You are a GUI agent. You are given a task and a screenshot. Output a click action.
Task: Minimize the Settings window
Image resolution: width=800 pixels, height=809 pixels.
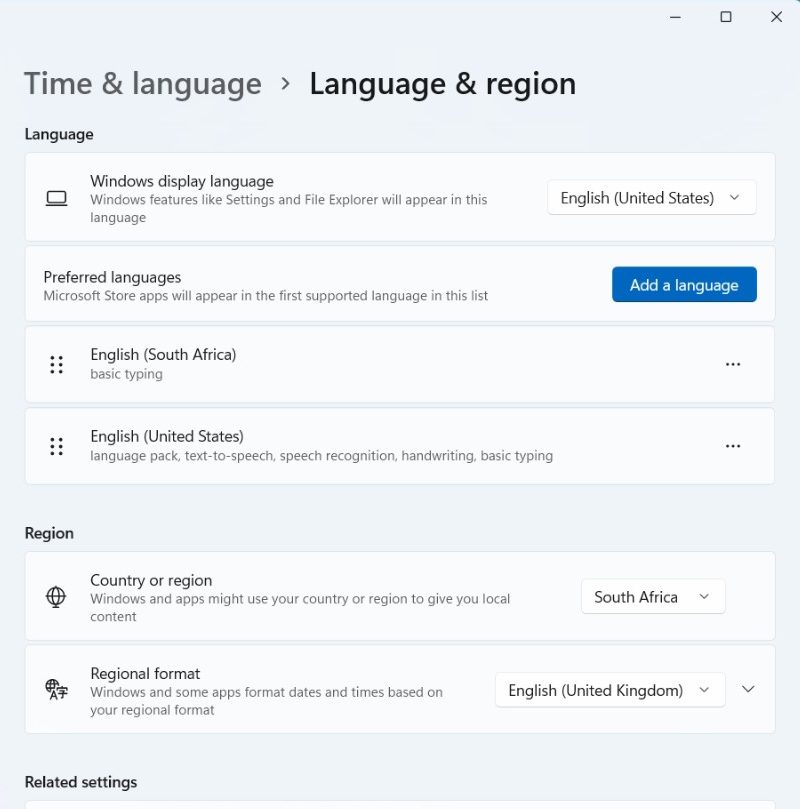pos(675,17)
